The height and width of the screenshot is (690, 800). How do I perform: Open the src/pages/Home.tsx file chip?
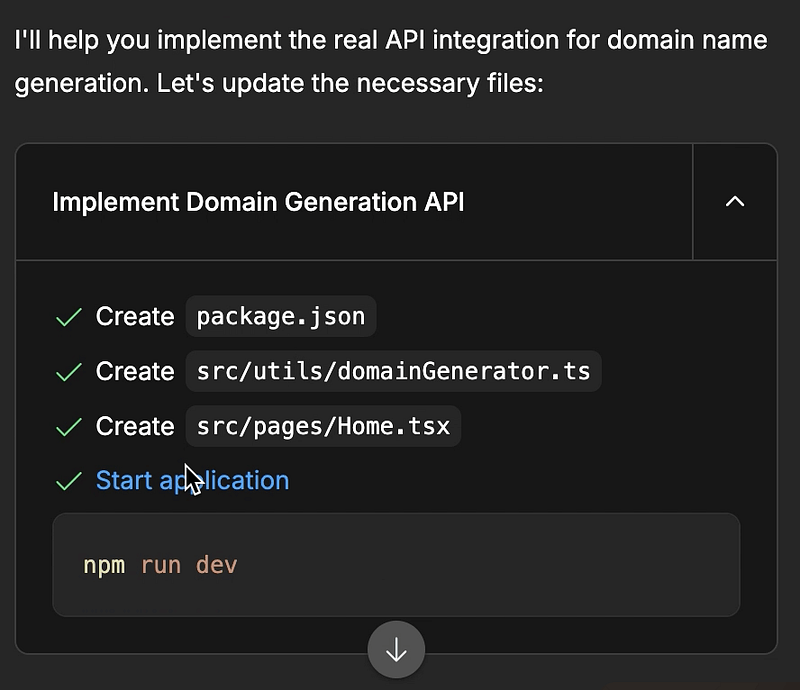(322, 427)
